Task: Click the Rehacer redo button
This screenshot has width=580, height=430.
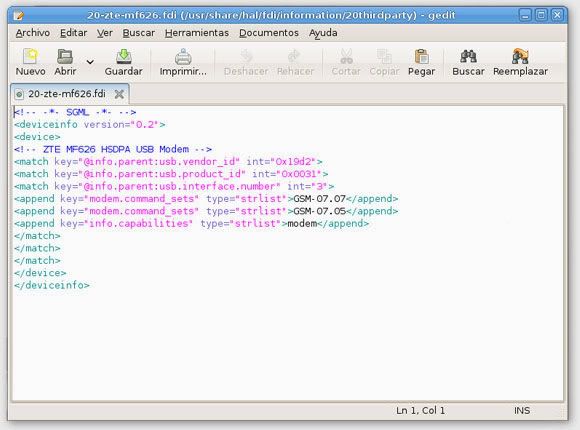Action: (x=295, y=62)
